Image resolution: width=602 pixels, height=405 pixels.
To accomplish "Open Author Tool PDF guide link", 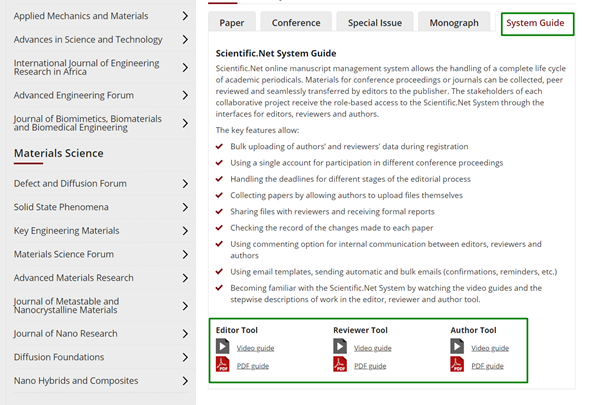I will point(488,366).
